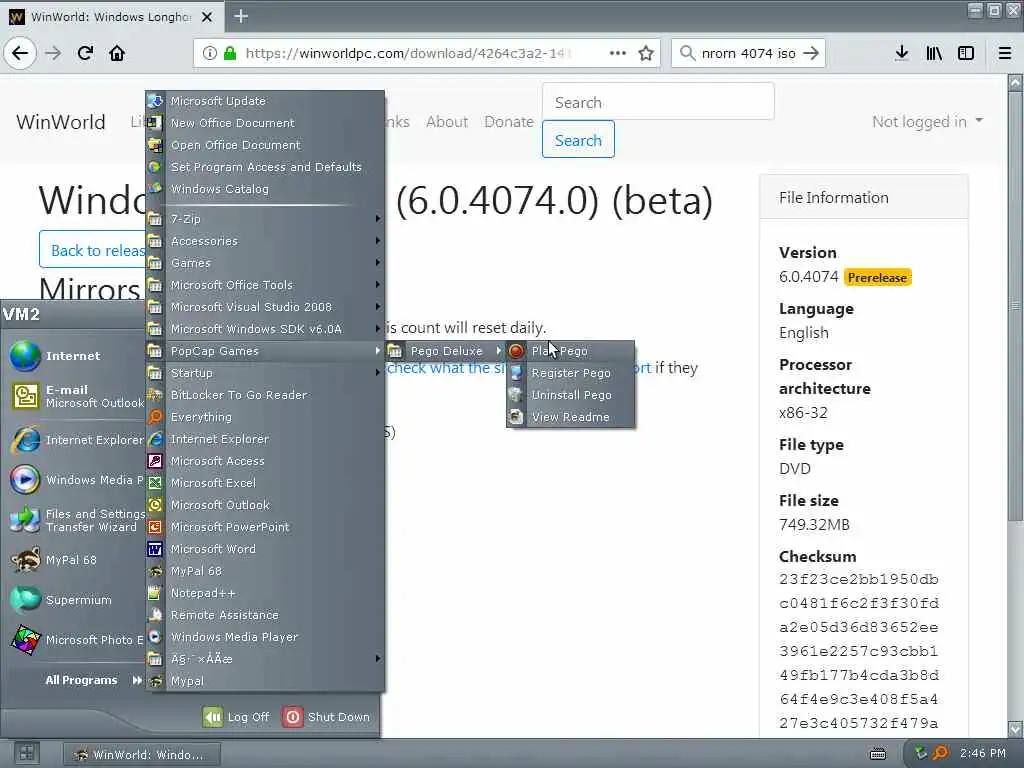Click the Microsoft PowerPoint icon
Image resolution: width=1024 pixels, height=768 pixels.
155,527
